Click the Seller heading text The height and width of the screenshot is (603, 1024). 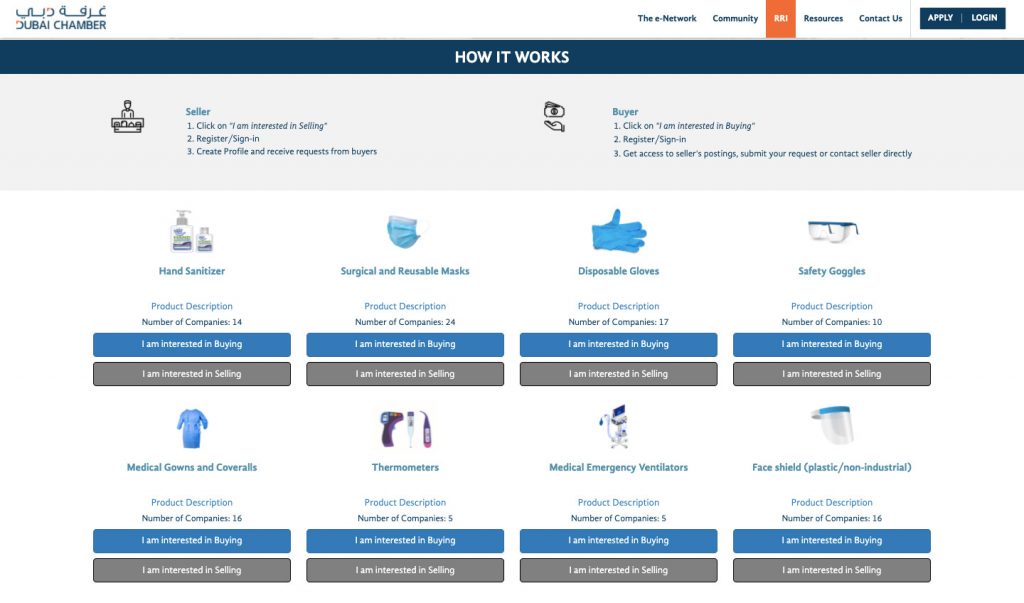pyautogui.click(x=198, y=112)
